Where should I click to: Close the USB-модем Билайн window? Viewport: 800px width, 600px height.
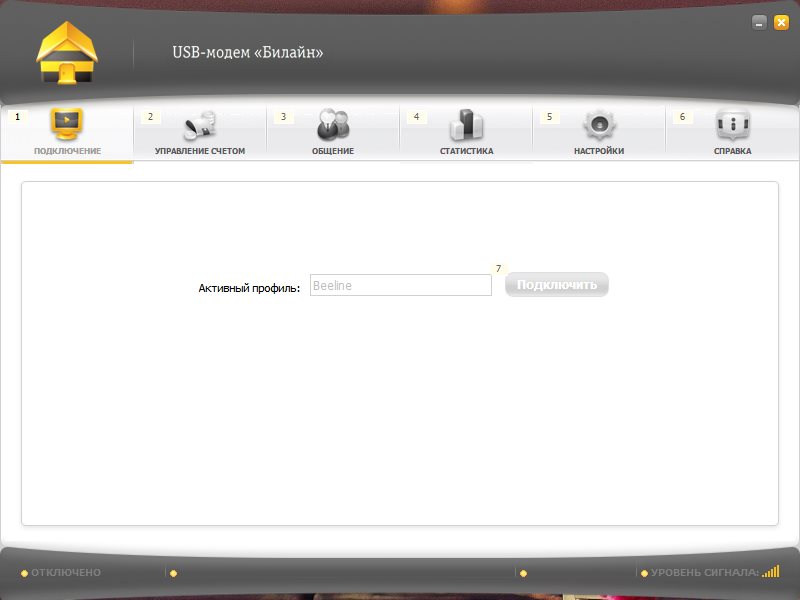pyautogui.click(x=781, y=22)
